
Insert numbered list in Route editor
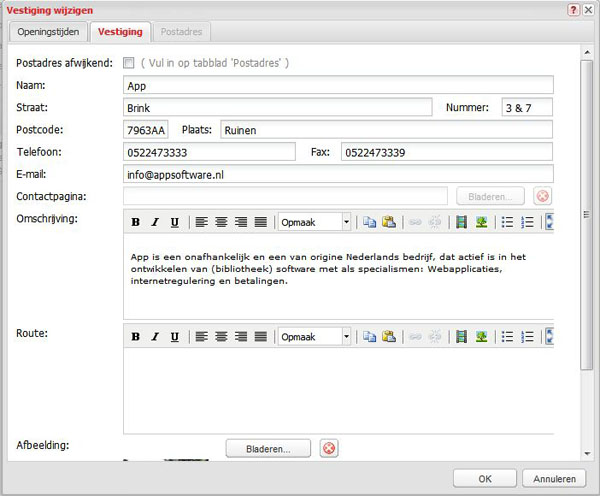click(527, 336)
